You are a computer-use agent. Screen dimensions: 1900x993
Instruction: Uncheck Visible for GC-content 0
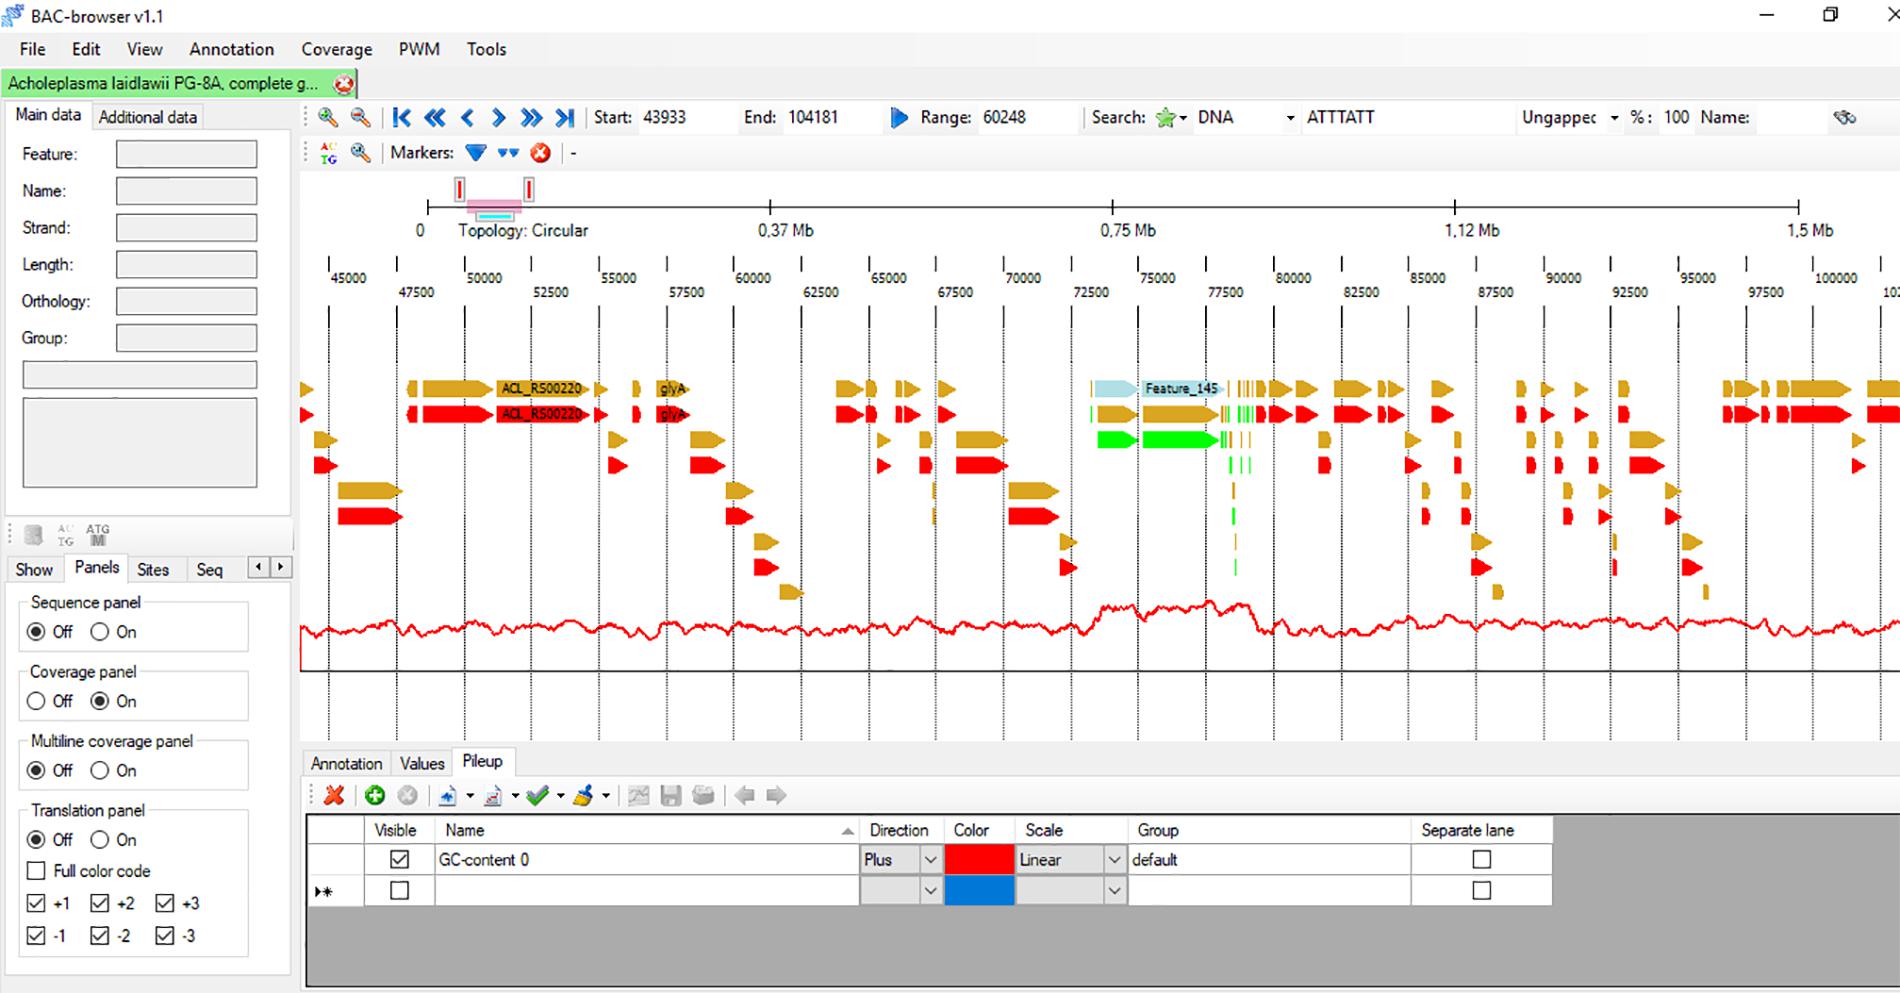[399, 859]
